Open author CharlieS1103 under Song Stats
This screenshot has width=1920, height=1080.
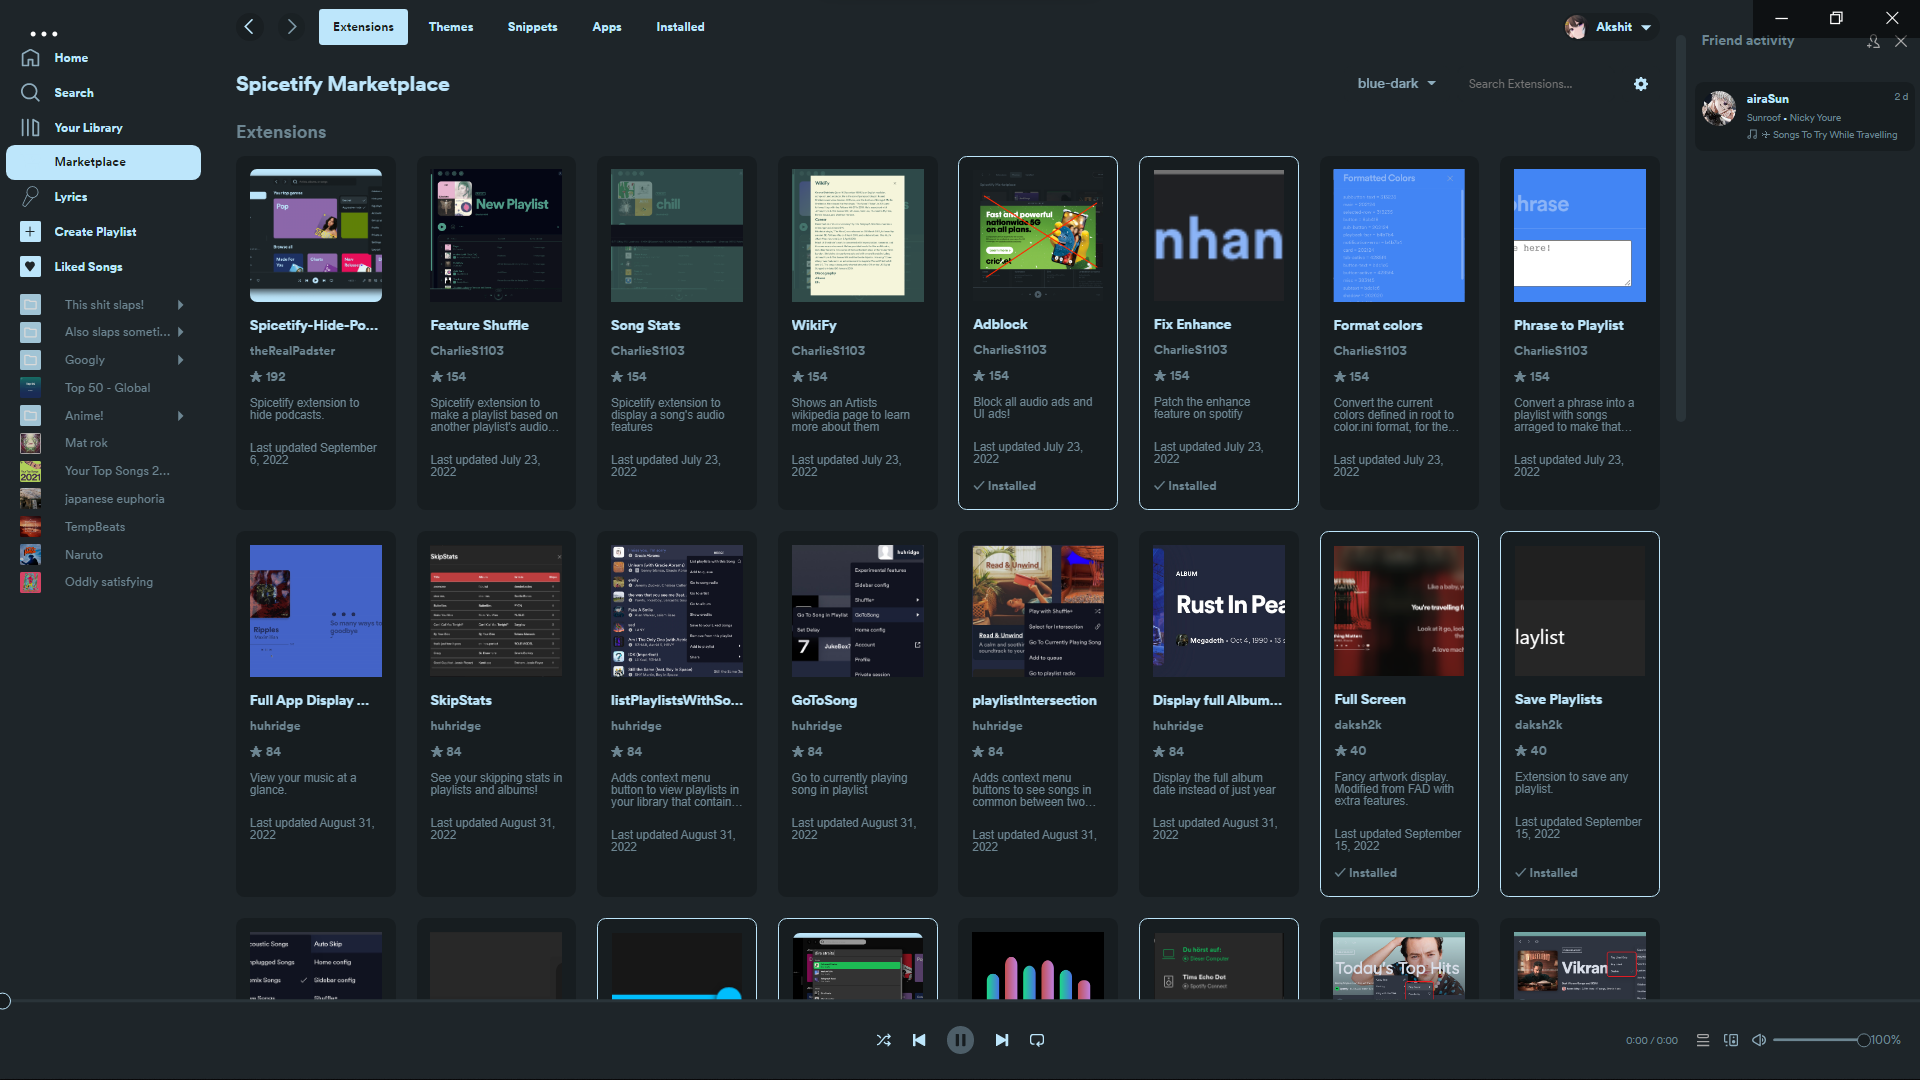click(647, 351)
